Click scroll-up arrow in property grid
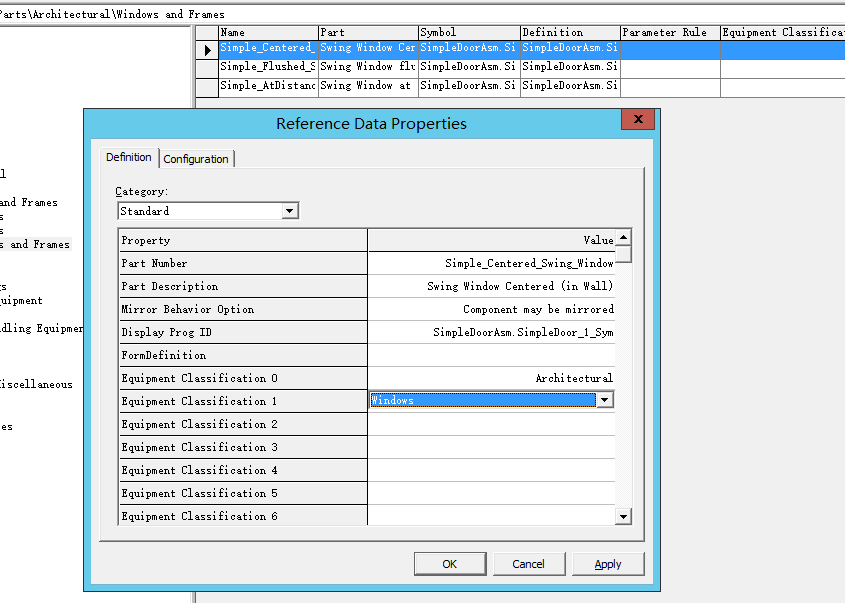The image size is (845, 603). tap(624, 238)
